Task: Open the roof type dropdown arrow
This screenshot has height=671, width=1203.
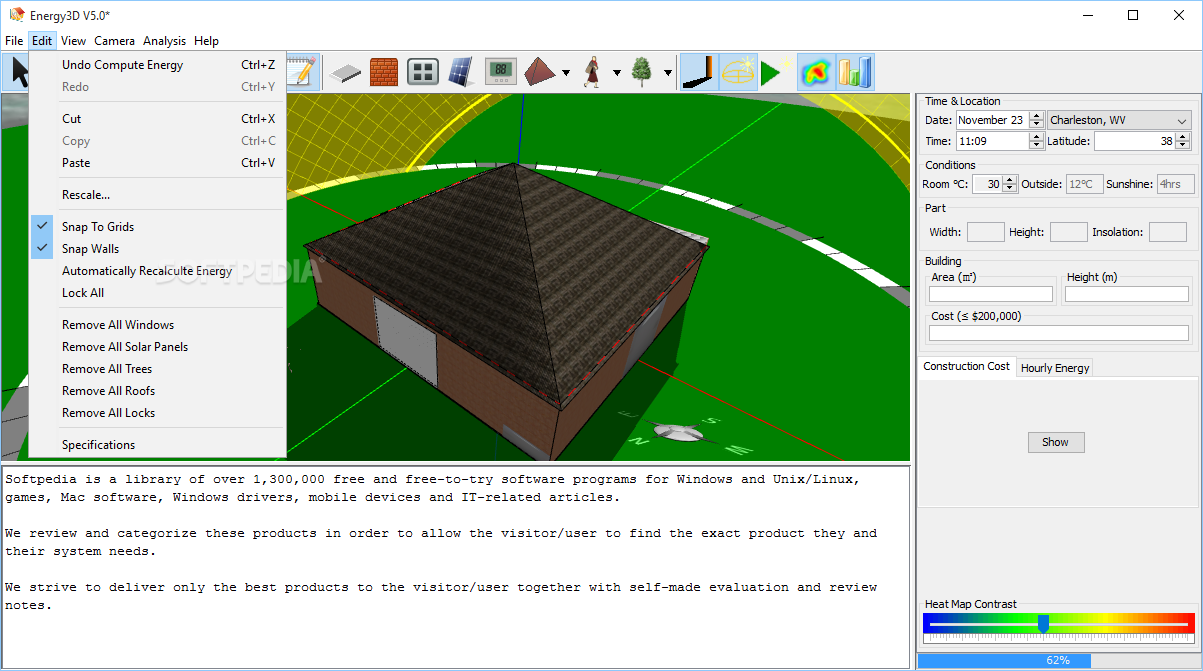Action: tap(566, 73)
